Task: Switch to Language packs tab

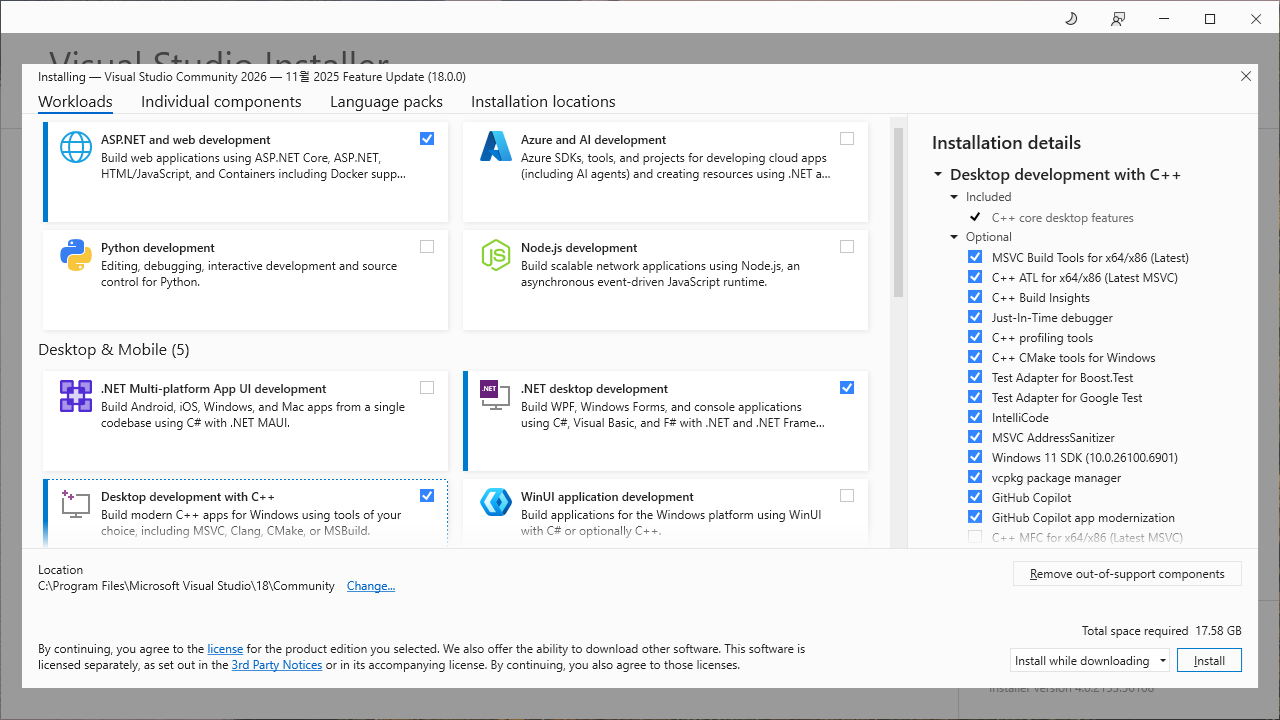Action: coord(386,102)
